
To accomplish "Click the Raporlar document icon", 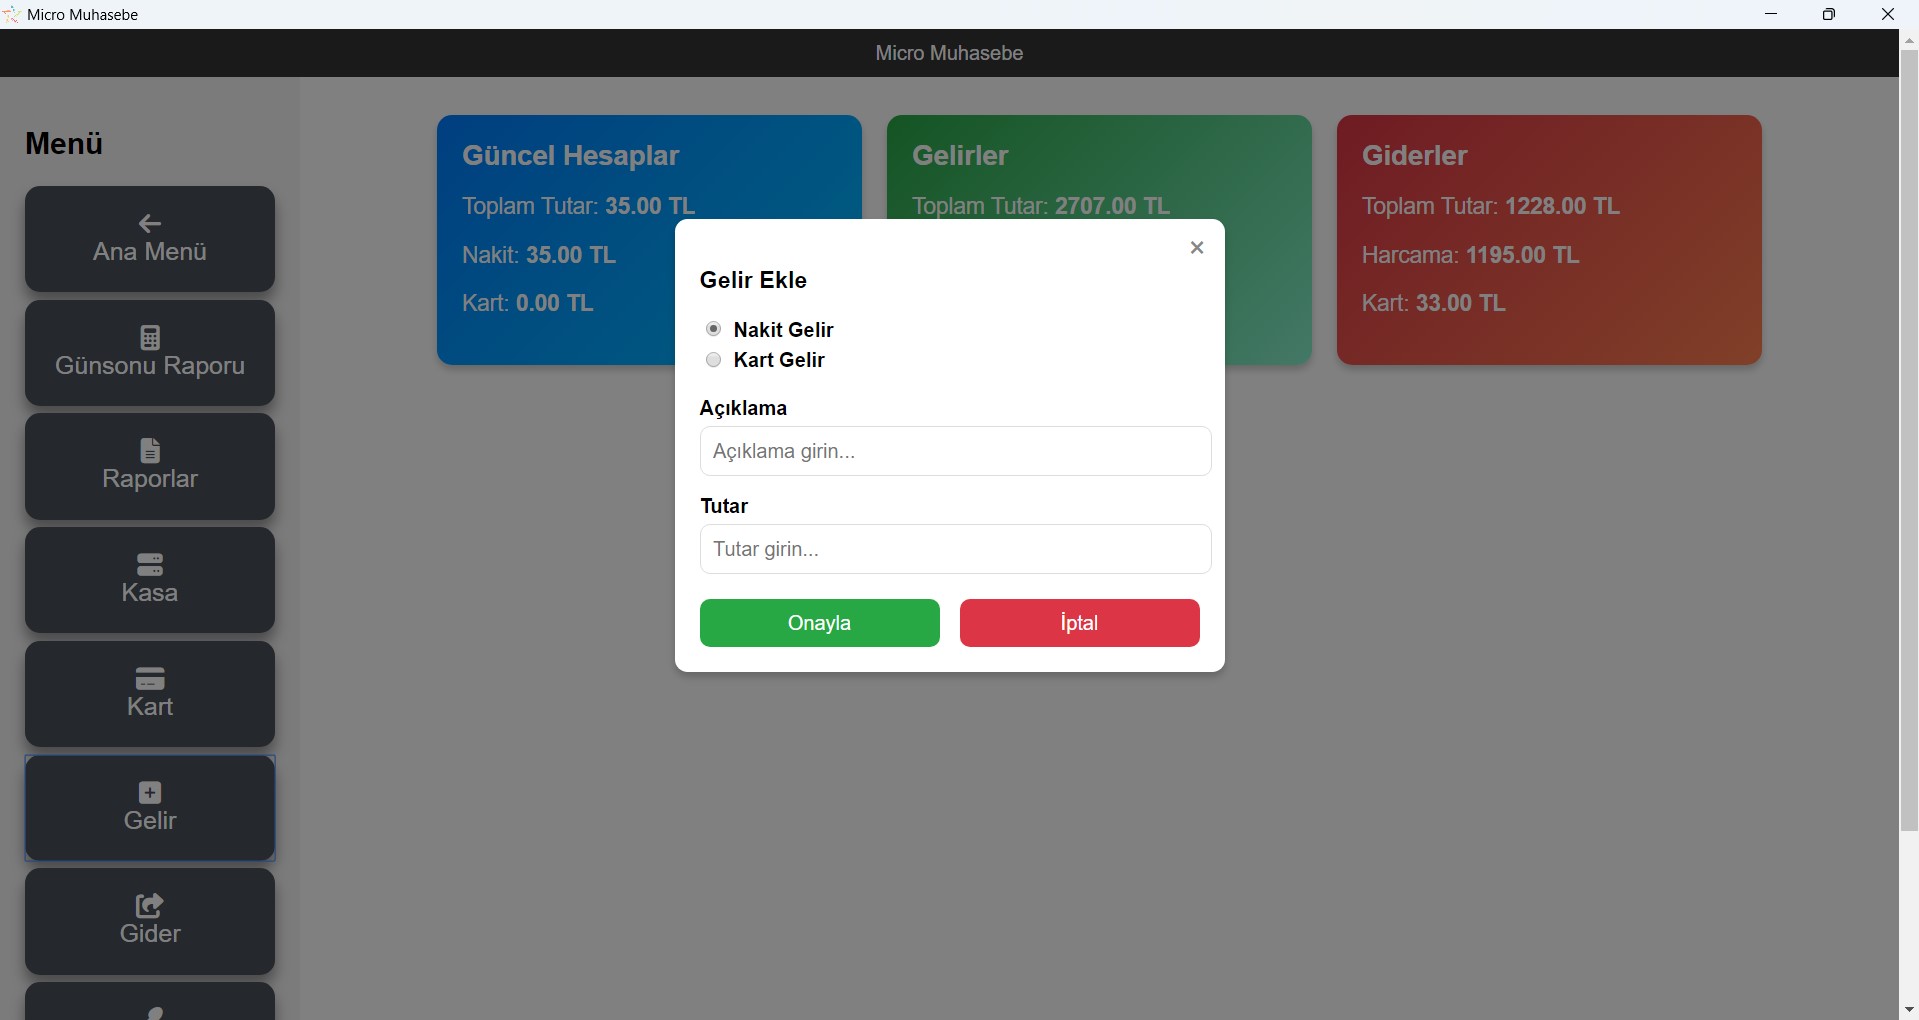I will (150, 450).
